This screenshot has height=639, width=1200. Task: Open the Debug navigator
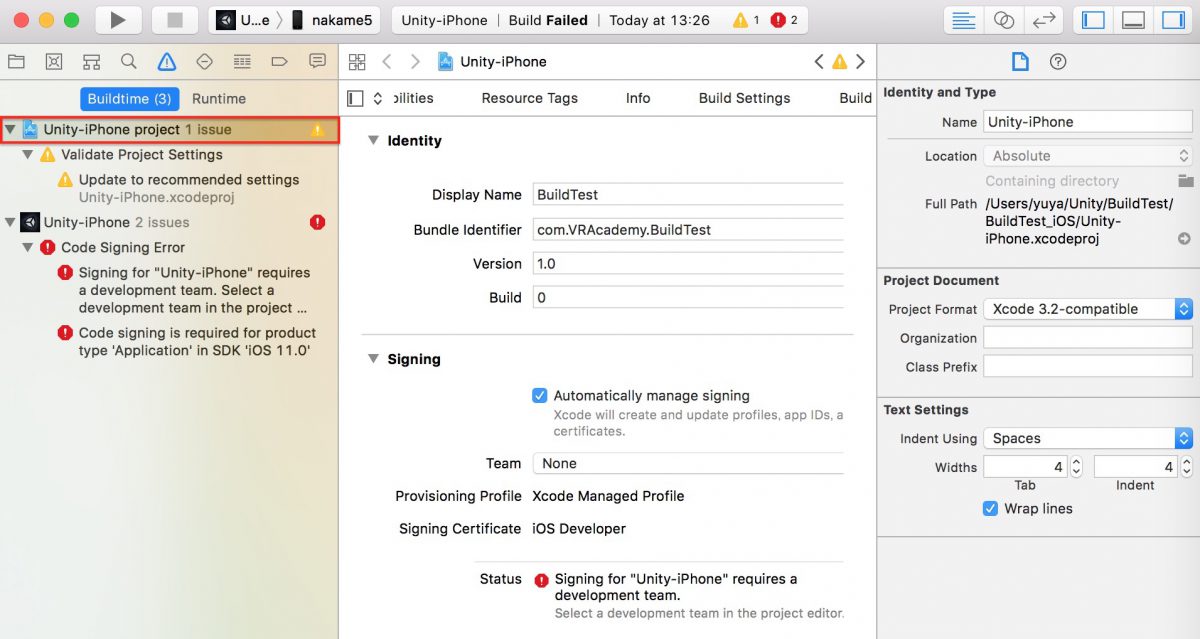[242, 62]
